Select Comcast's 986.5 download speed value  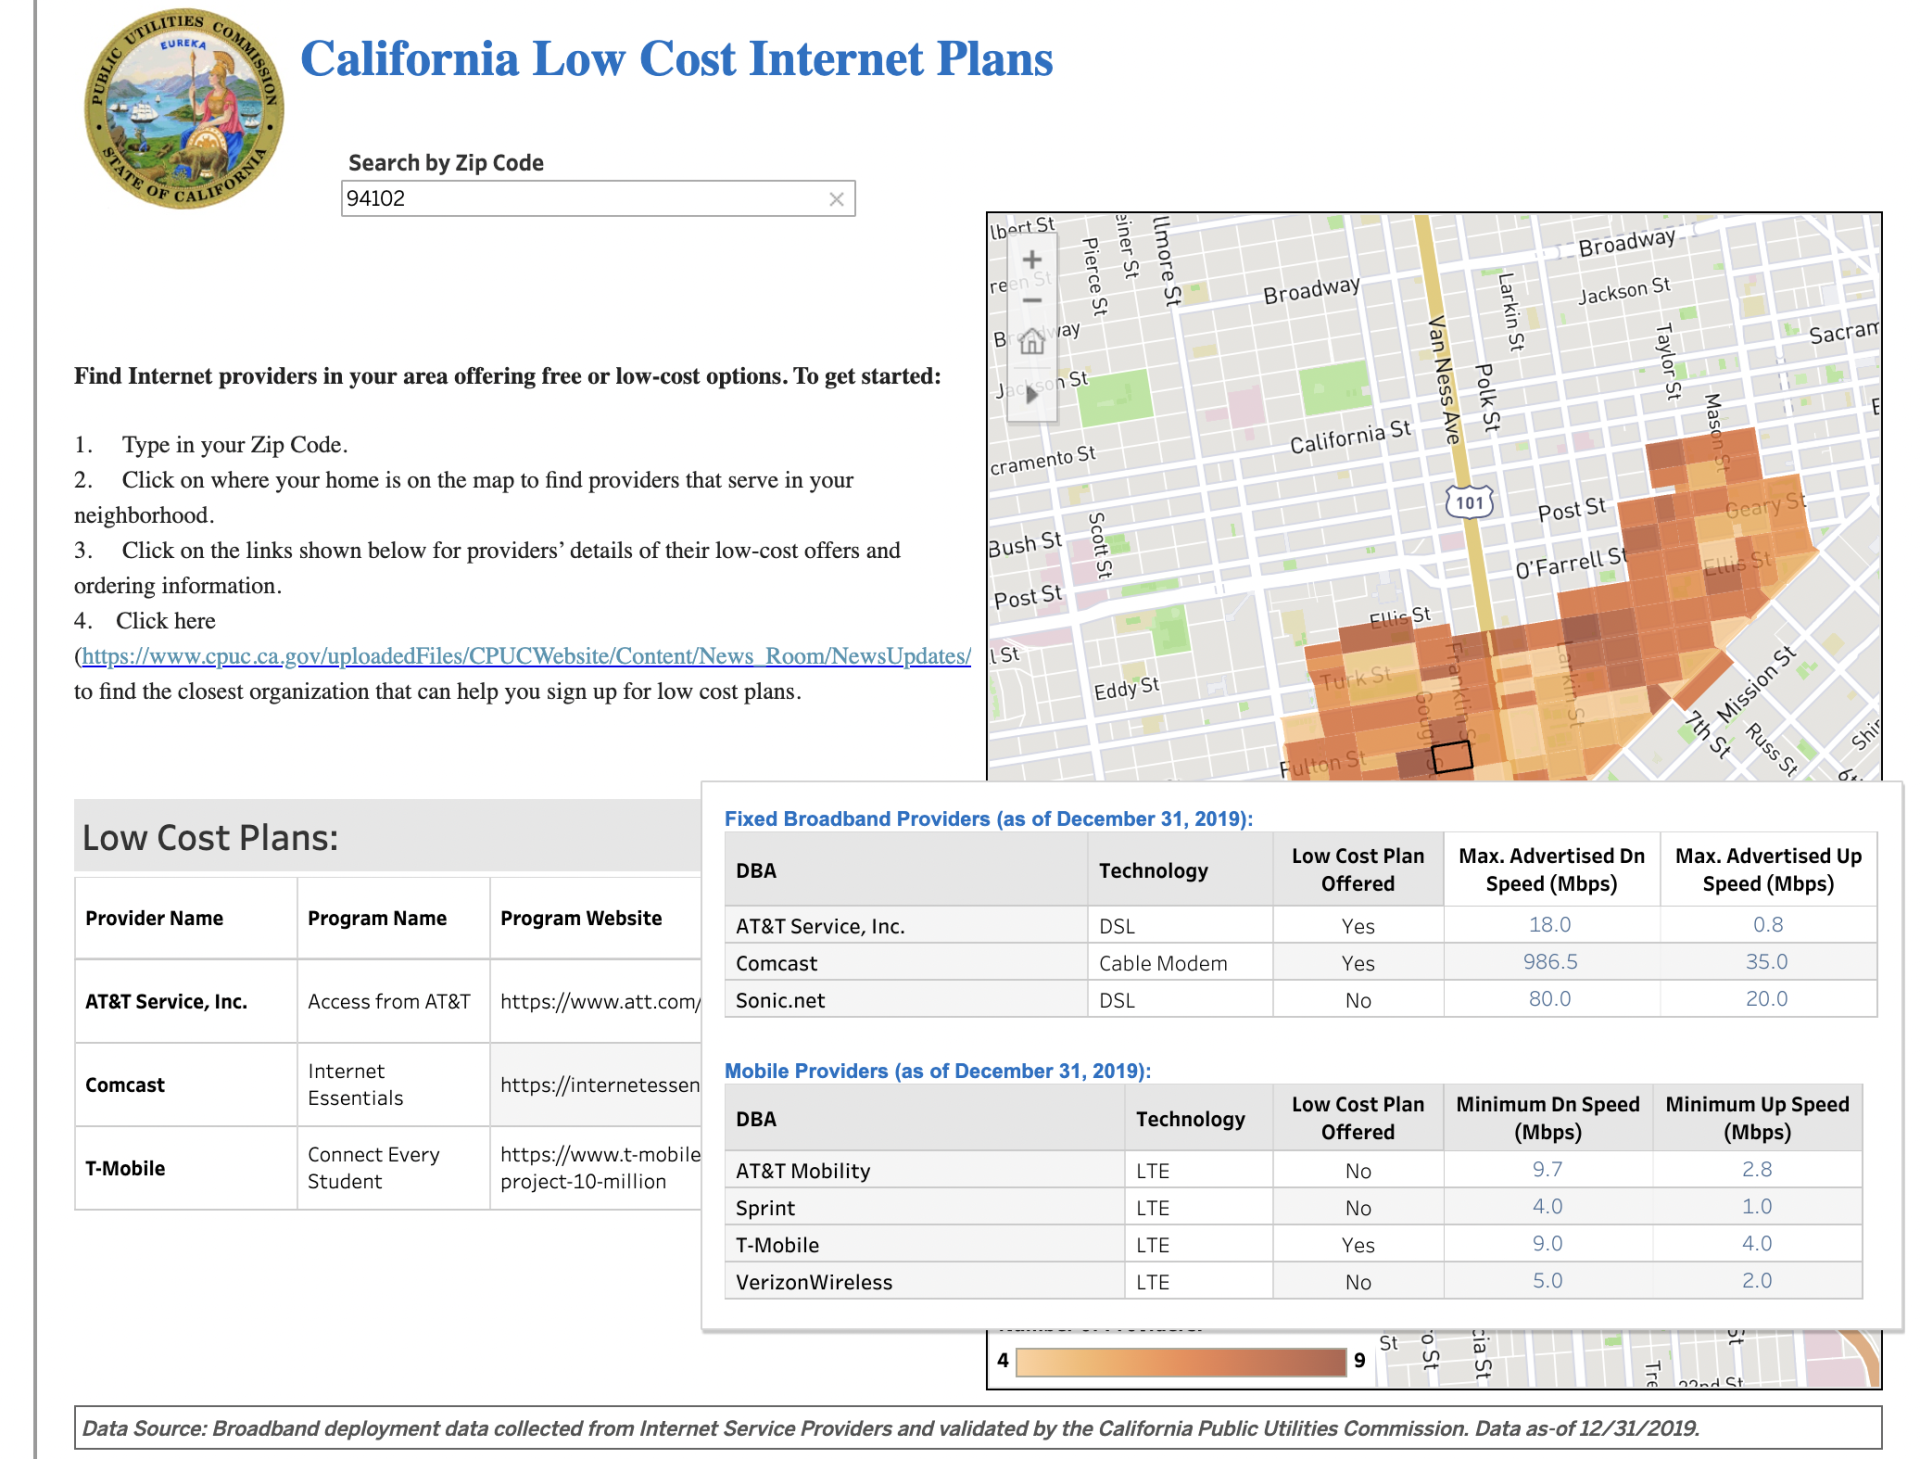(x=1550, y=962)
